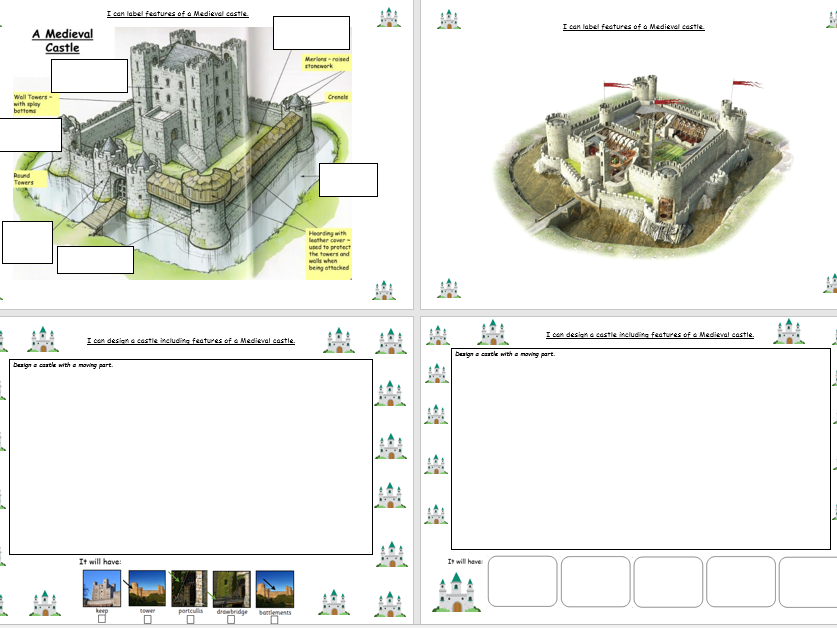Tick the checkbox under the tower label
Image resolution: width=837 pixels, height=628 pixels.
tap(148, 619)
